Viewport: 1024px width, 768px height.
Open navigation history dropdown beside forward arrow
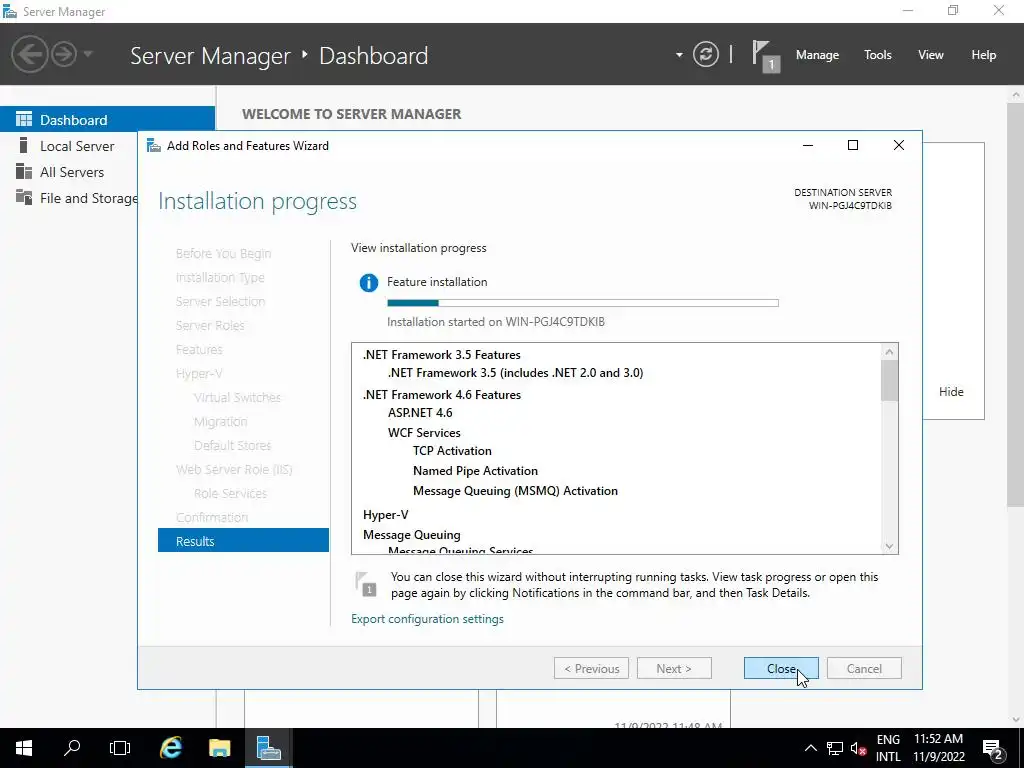click(x=88, y=54)
